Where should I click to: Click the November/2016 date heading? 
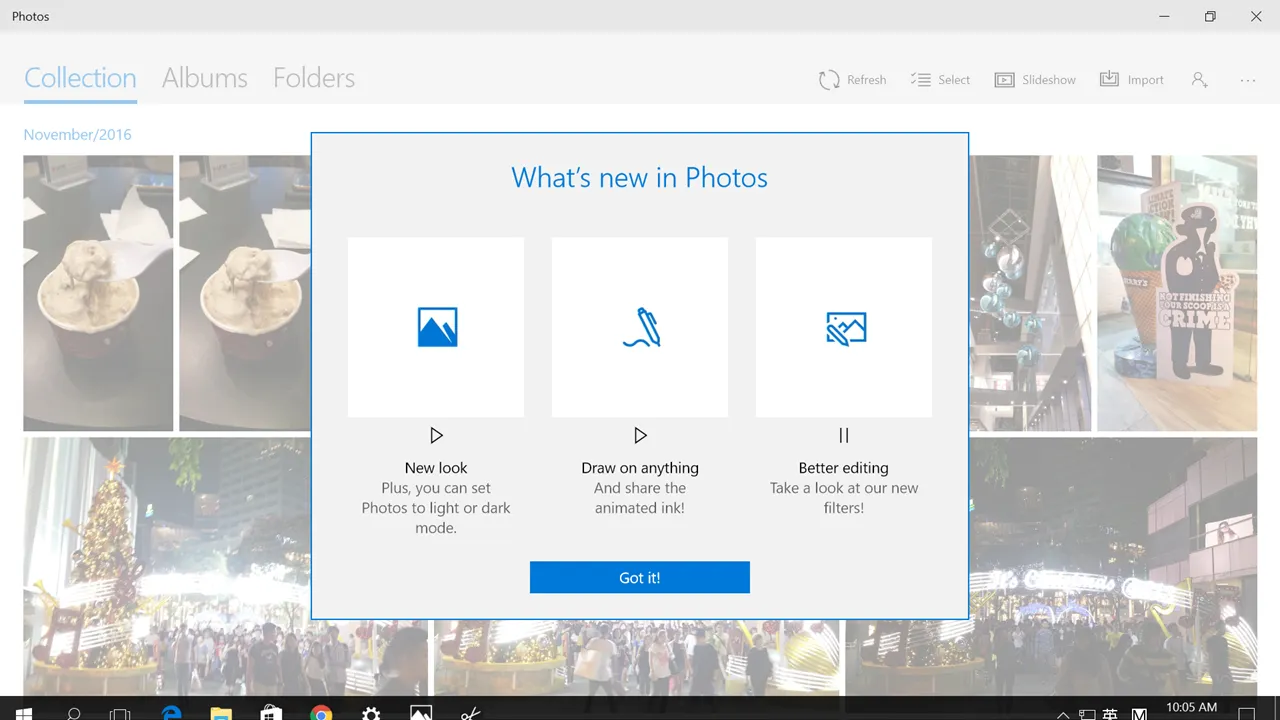(x=78, y=135)
